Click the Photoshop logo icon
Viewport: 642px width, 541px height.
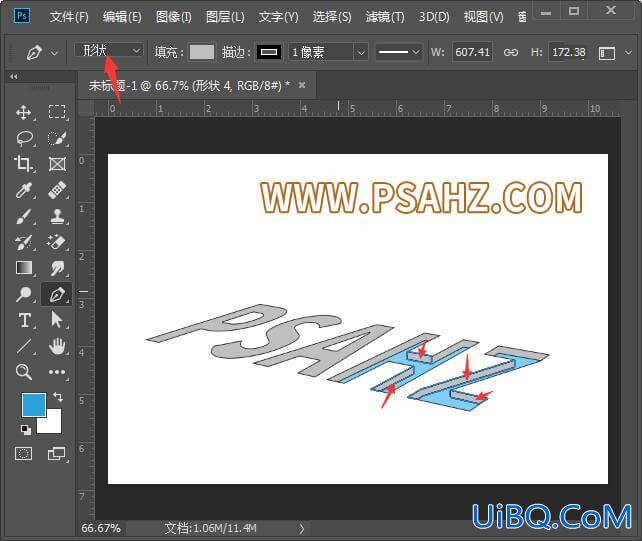22,16
